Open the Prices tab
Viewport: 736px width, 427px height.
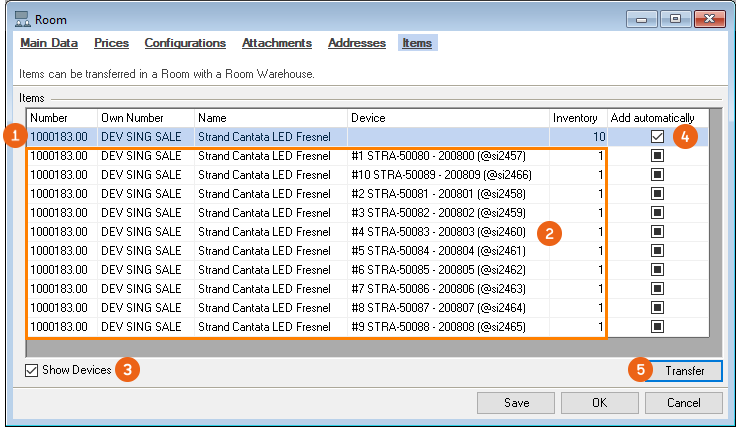coord(111,43)
